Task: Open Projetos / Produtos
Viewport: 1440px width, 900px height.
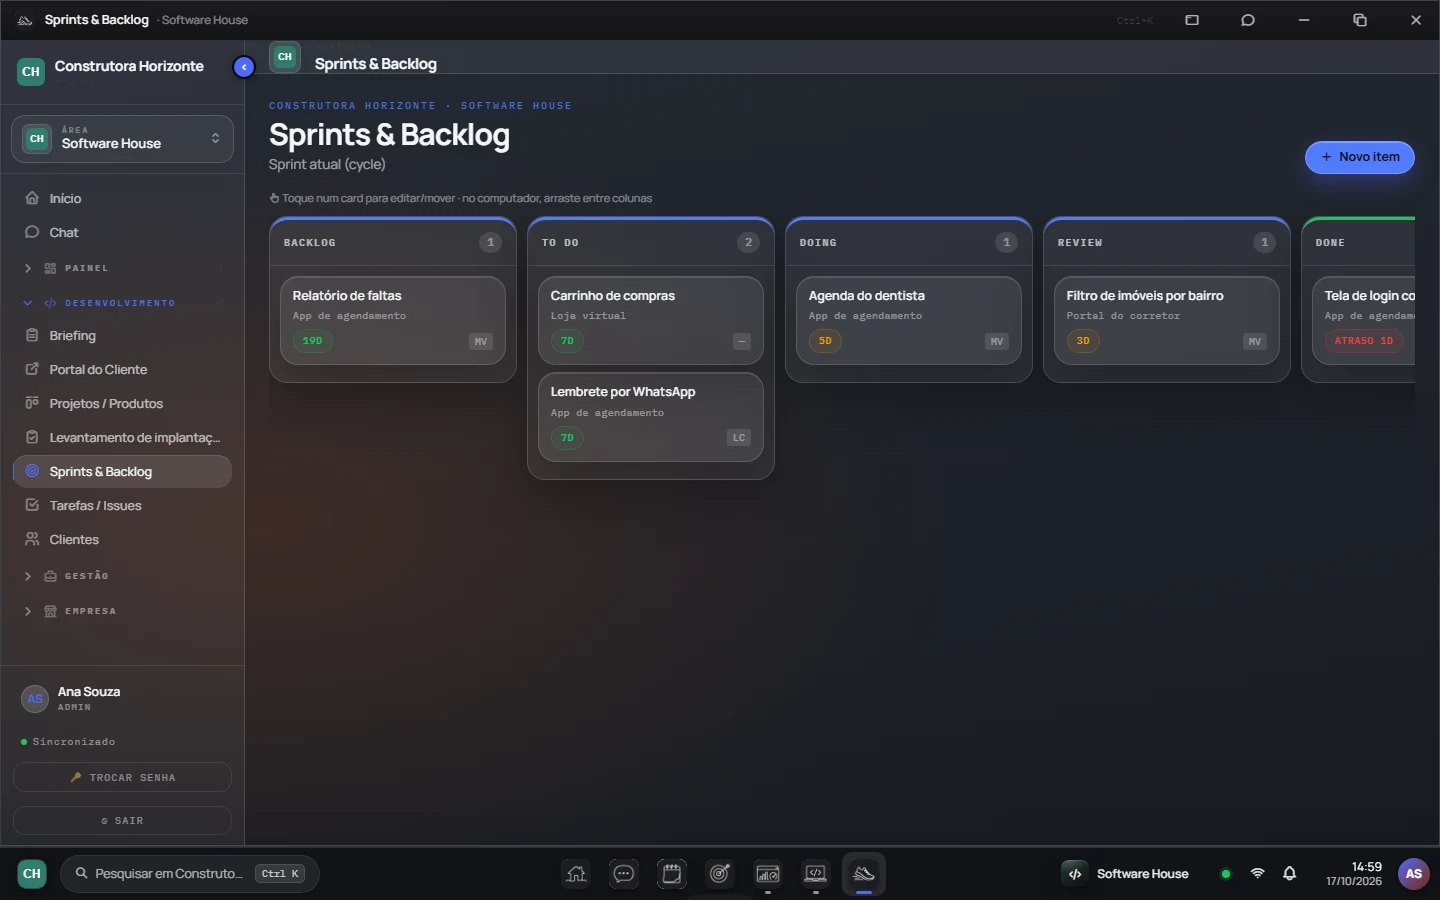Action: [122, 404]
